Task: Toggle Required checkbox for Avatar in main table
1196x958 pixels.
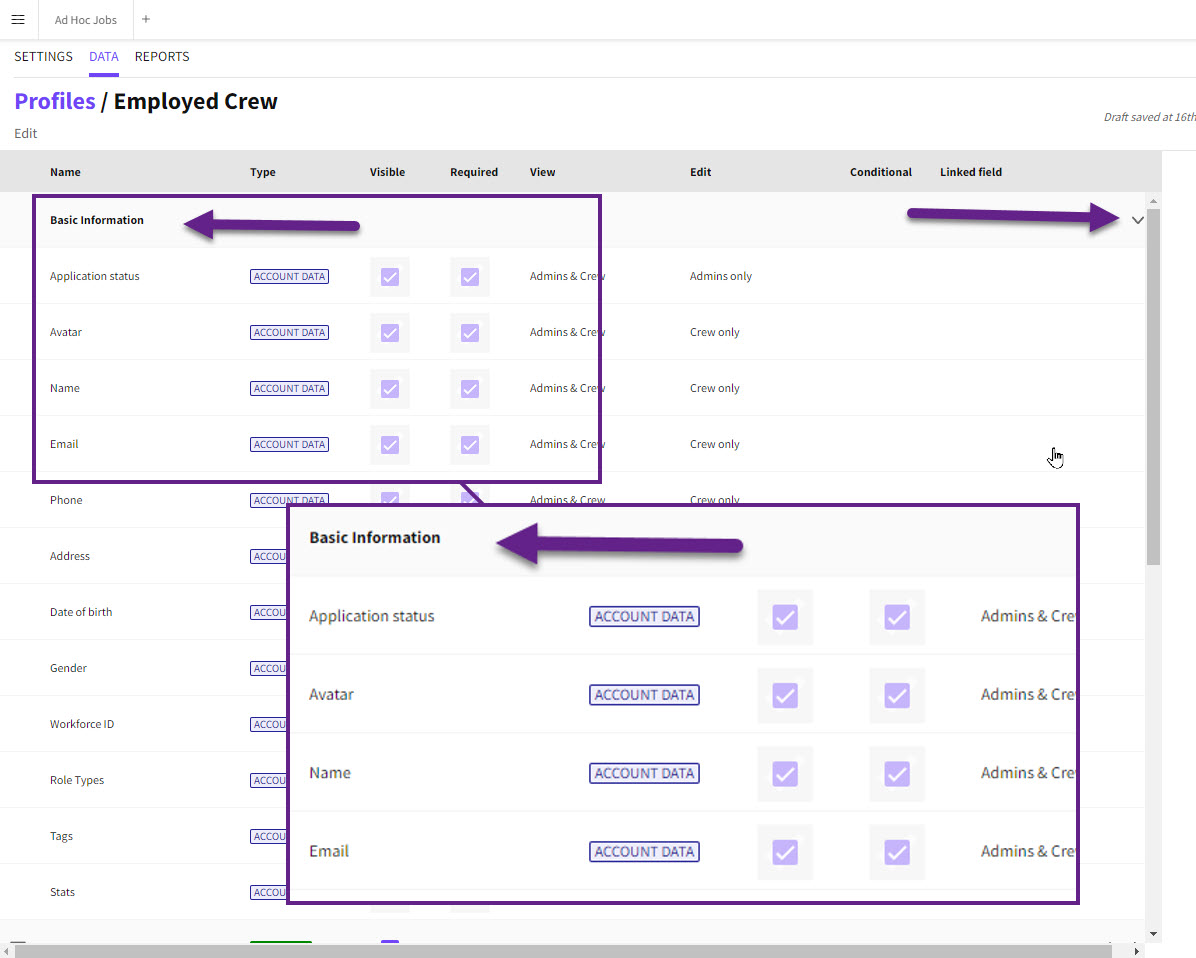Action: (x=469, y=333)
